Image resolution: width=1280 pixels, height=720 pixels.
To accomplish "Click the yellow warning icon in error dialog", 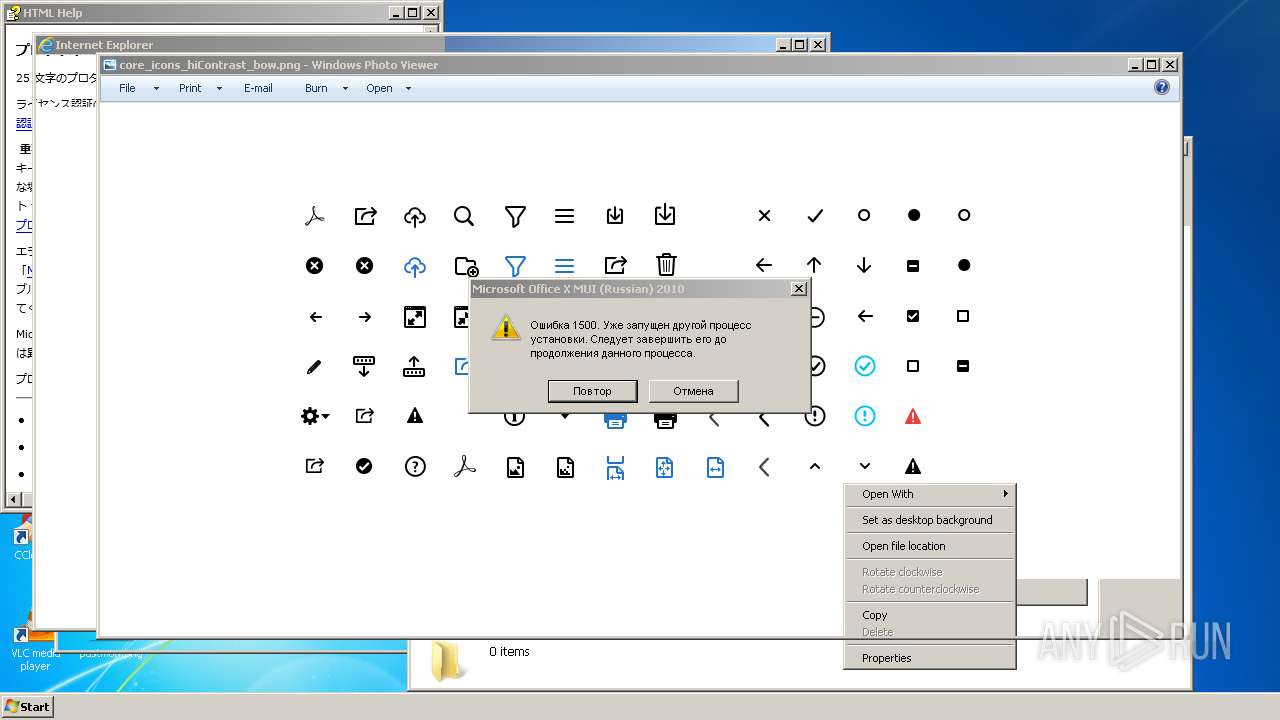I will (506, 327).
